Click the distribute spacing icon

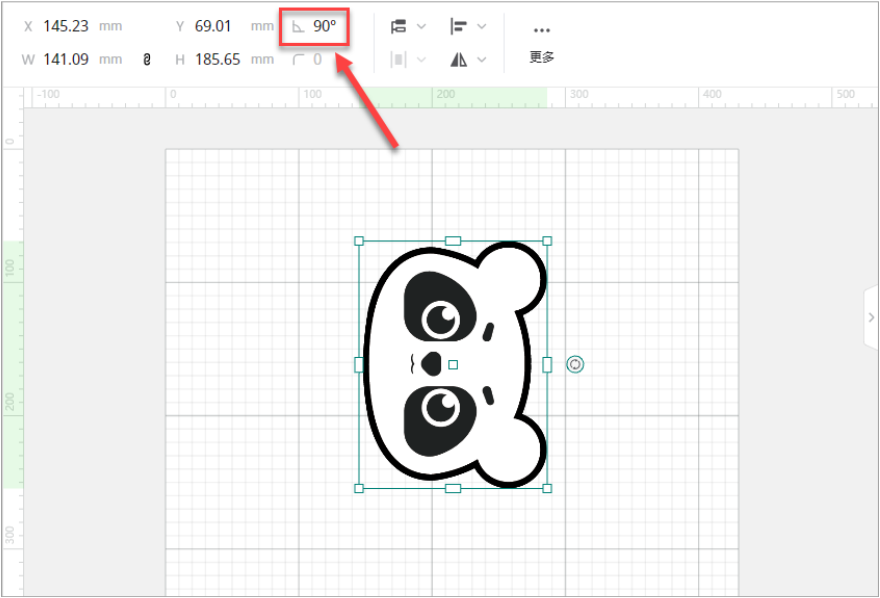[398, 60]
